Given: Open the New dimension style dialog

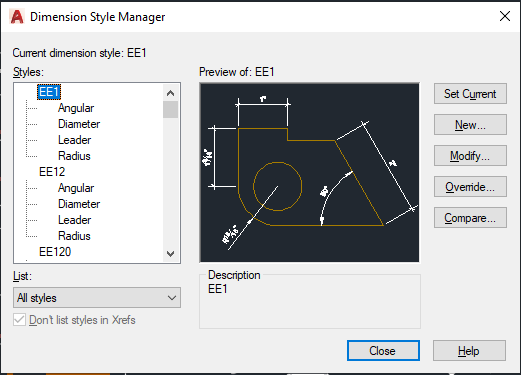Looking at the screenshot, I should point(470,125).
